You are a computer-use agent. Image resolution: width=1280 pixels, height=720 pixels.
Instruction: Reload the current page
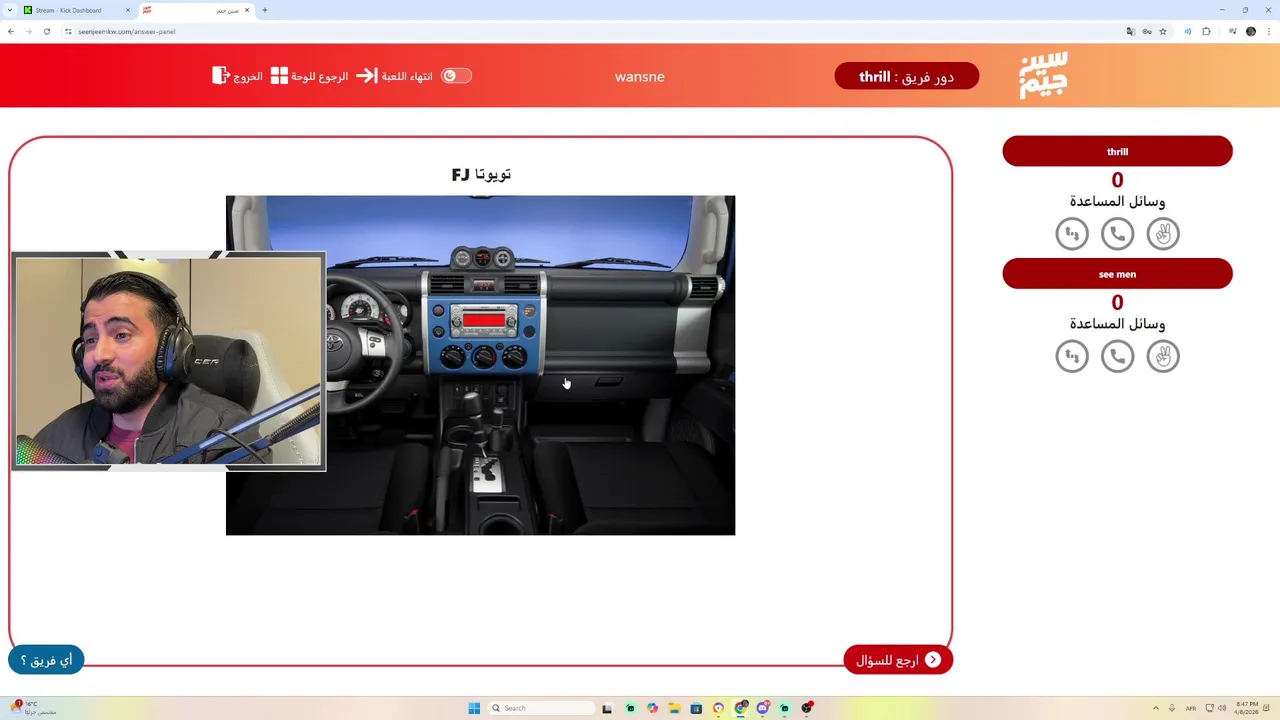click(47, 31)
